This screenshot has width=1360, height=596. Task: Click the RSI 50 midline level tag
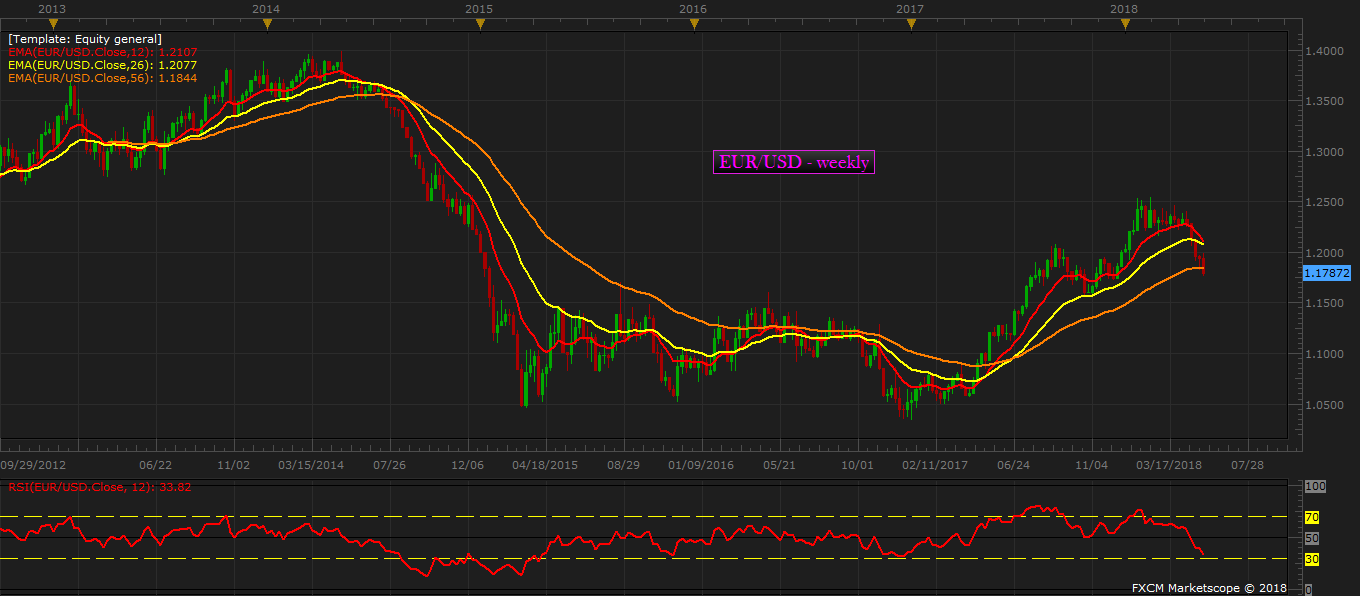1312,538
